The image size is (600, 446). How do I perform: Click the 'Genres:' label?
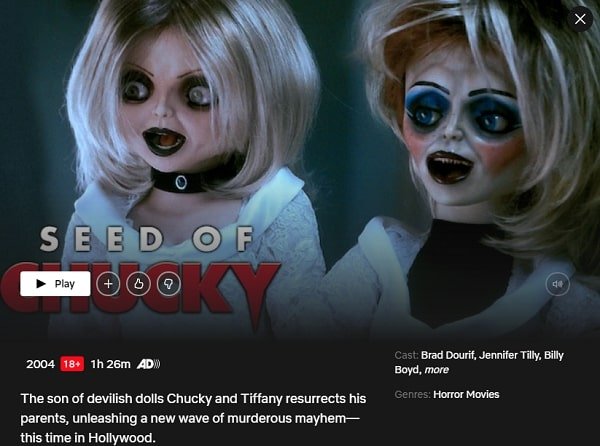point(412,394)
